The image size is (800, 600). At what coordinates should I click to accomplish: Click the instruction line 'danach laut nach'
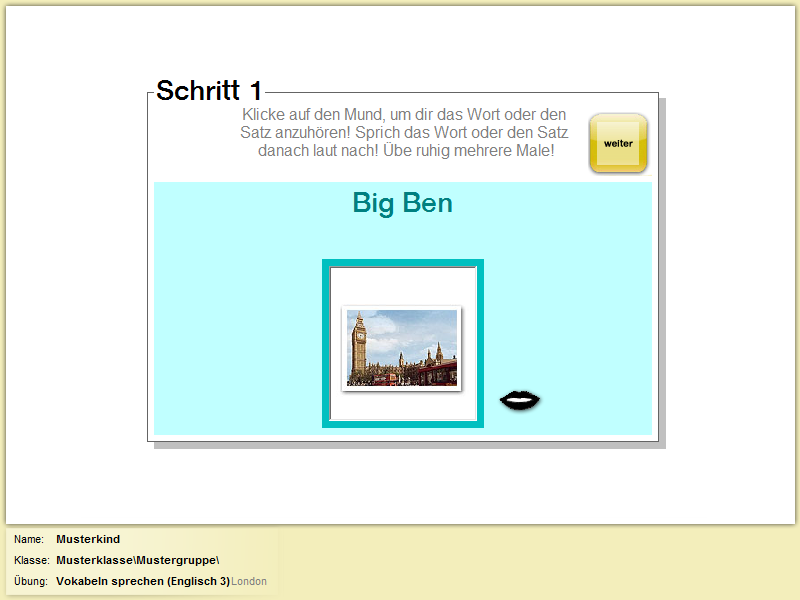pyautogui.click(x=405, y=151)
